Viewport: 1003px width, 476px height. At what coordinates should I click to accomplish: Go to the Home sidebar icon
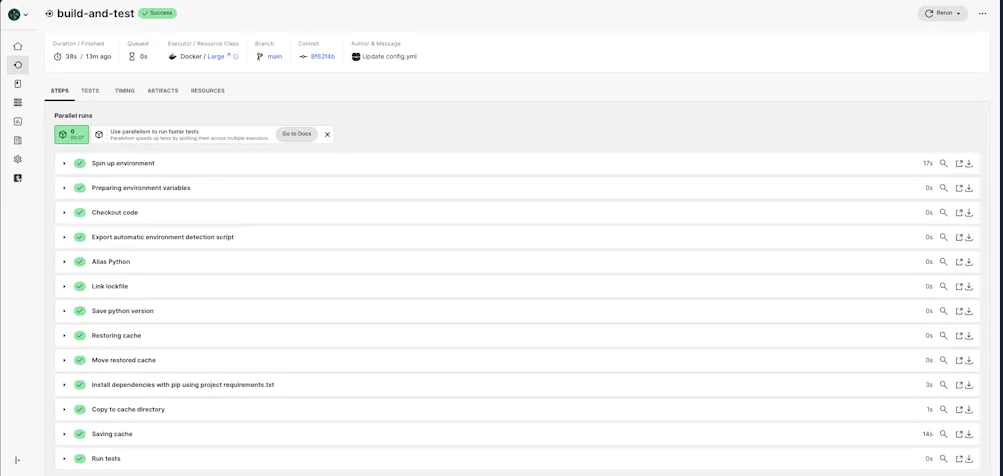click(x=18, y=46)
